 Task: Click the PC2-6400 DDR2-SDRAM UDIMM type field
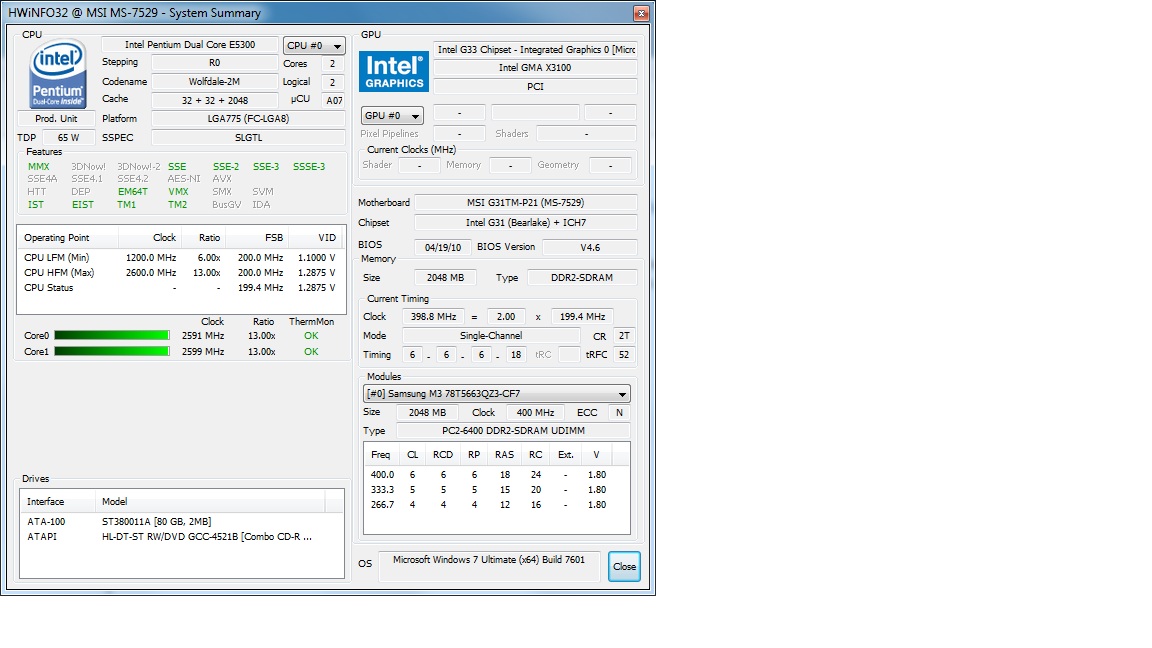tap(514, 431)
